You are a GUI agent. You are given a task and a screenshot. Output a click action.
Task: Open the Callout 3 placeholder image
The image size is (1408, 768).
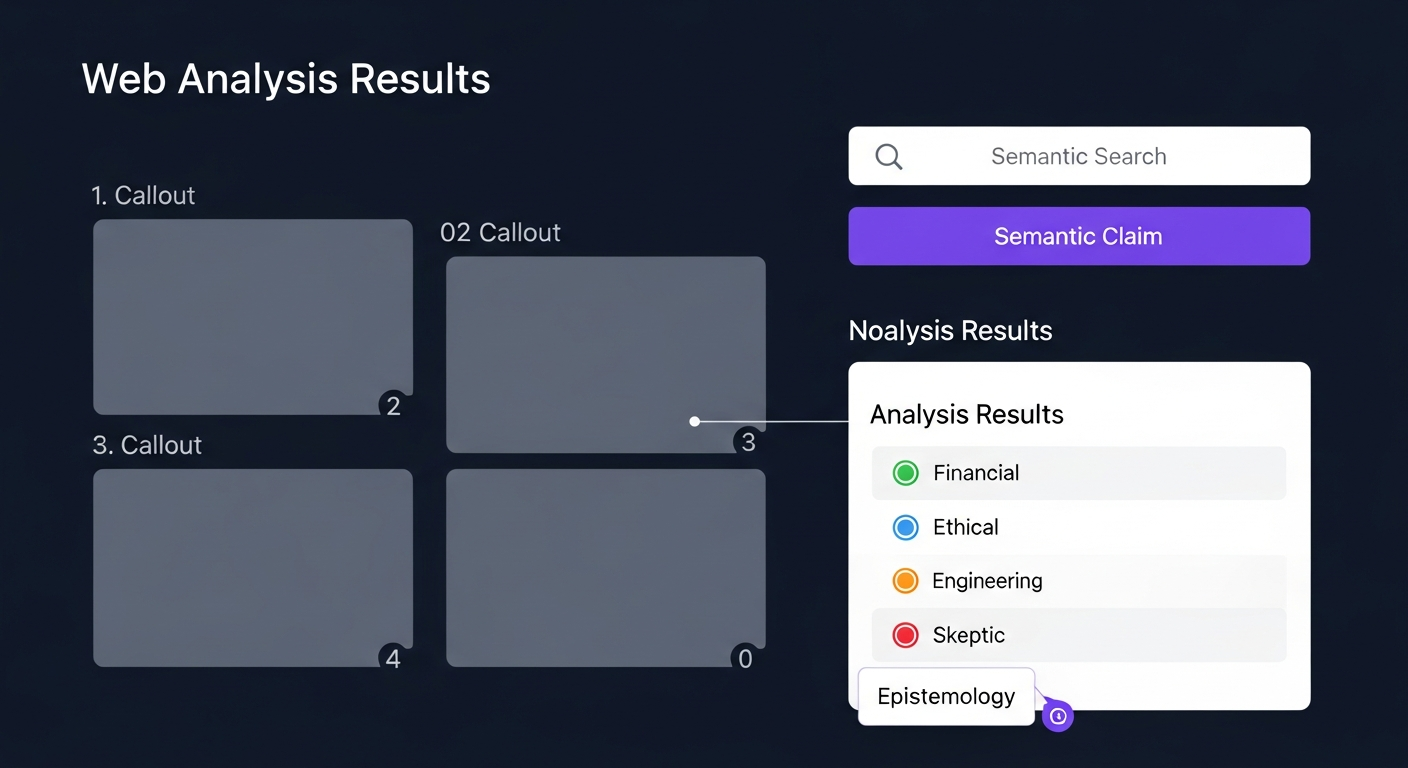click(253, 567)
